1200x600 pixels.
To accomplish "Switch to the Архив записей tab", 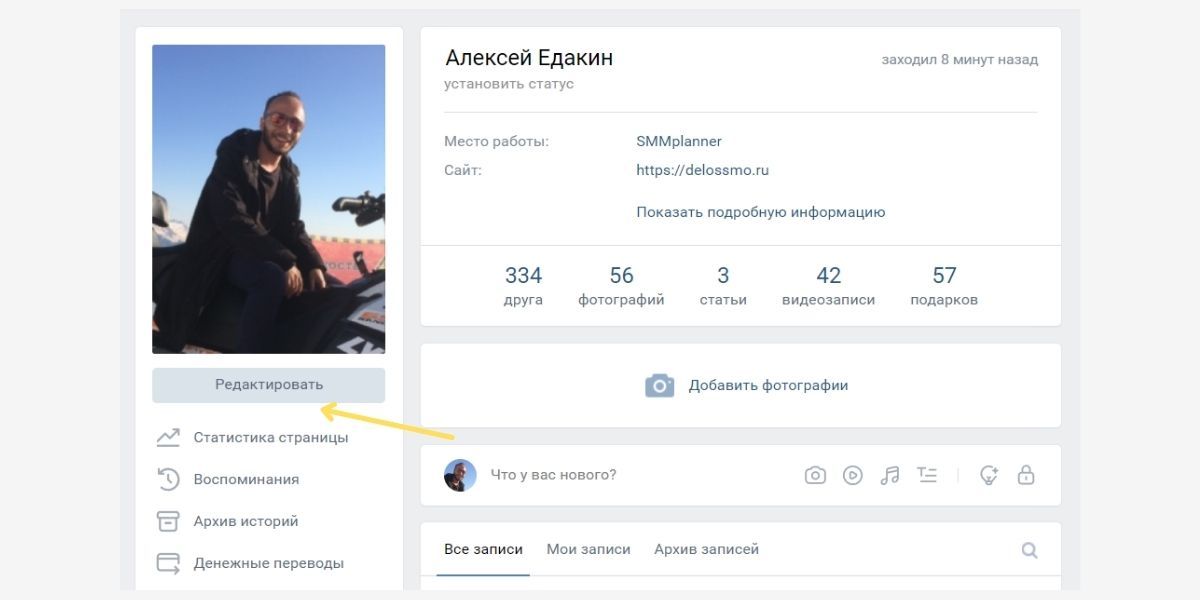I will tap(706, 549).
